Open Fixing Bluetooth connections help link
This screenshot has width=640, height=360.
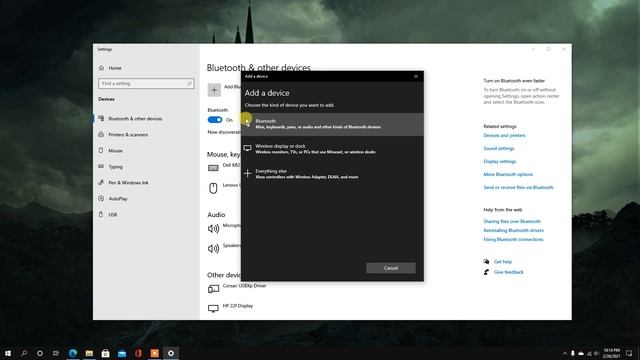513,240
